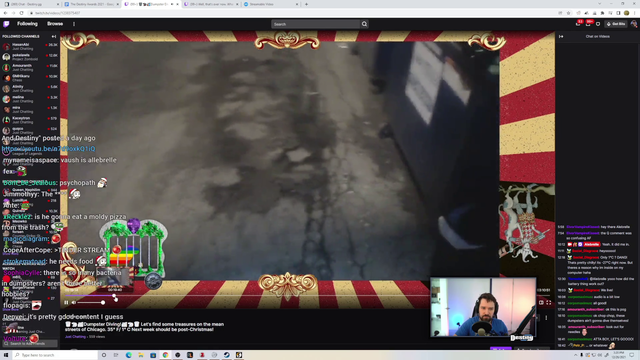The width and height of the screenshot is (640, 360).
Task: Click the browser forward arrow
Action: point(13,13)
